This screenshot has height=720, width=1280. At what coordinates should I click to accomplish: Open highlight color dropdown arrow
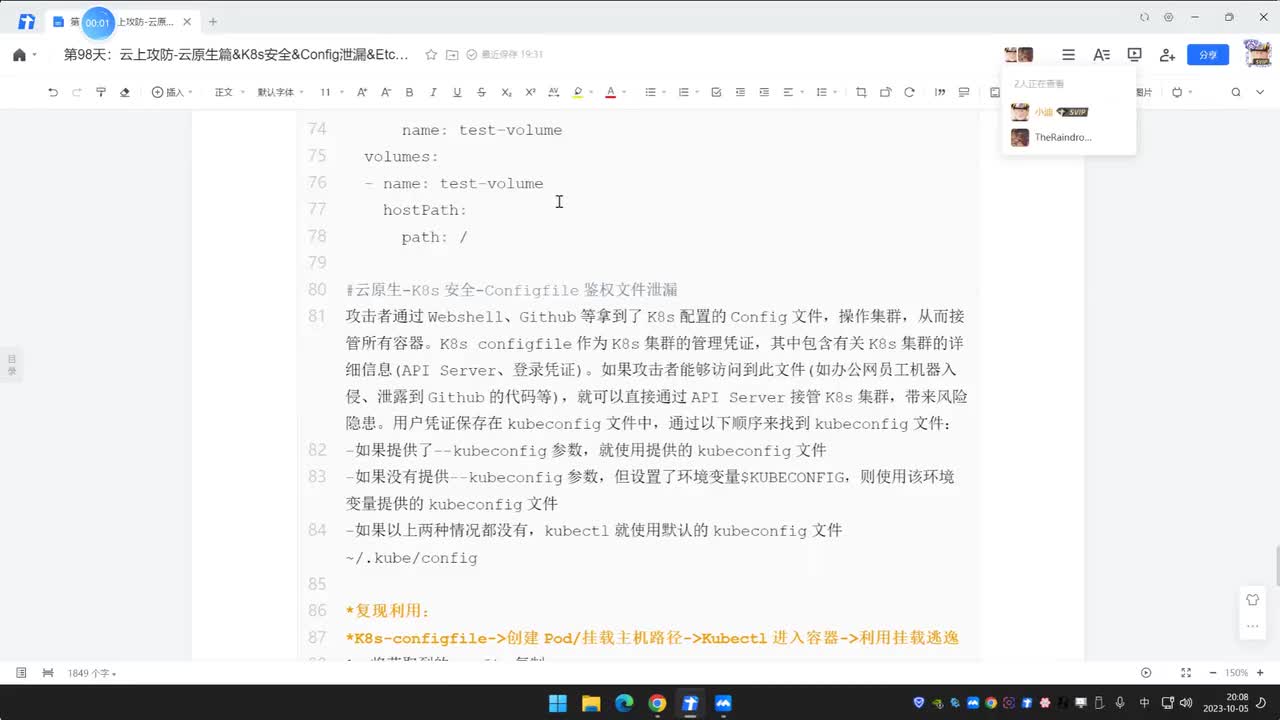tap(590, 92)
